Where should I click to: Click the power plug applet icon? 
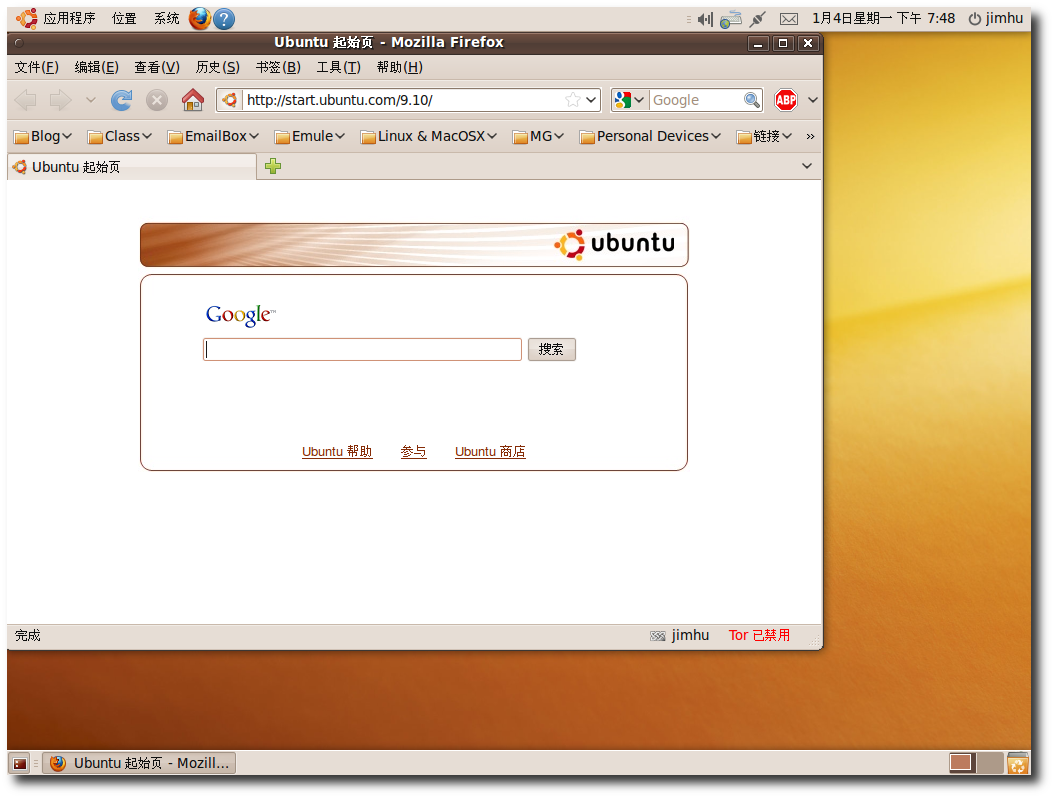pyautogui.click(x=758, y=19)
